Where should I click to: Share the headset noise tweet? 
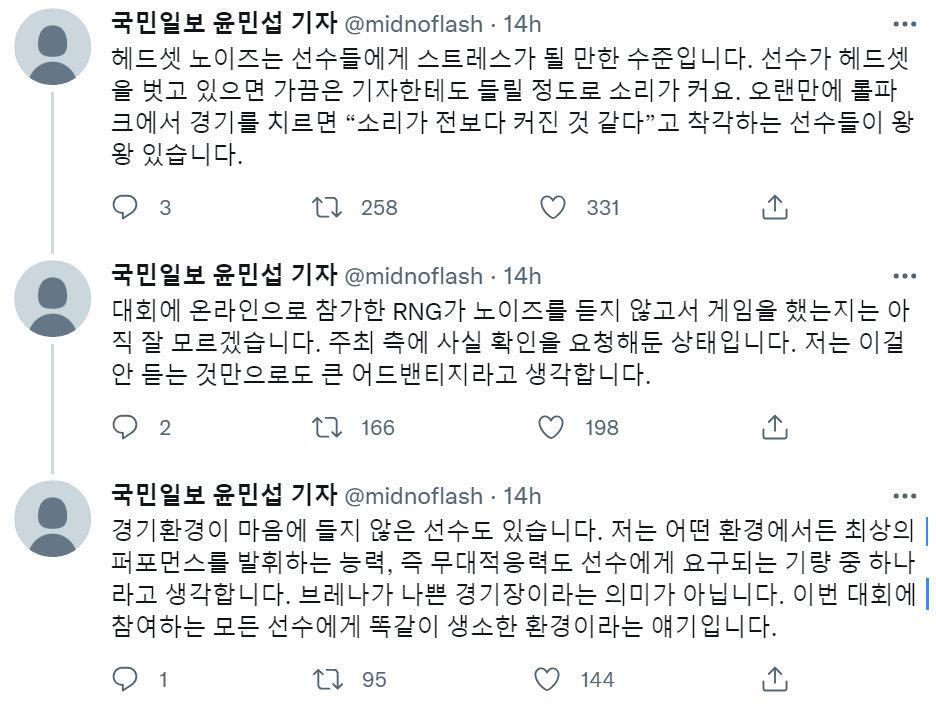coord(773,207)
